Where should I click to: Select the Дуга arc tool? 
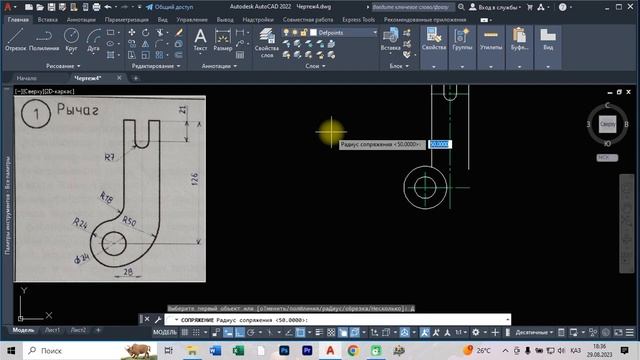point(93,39)
